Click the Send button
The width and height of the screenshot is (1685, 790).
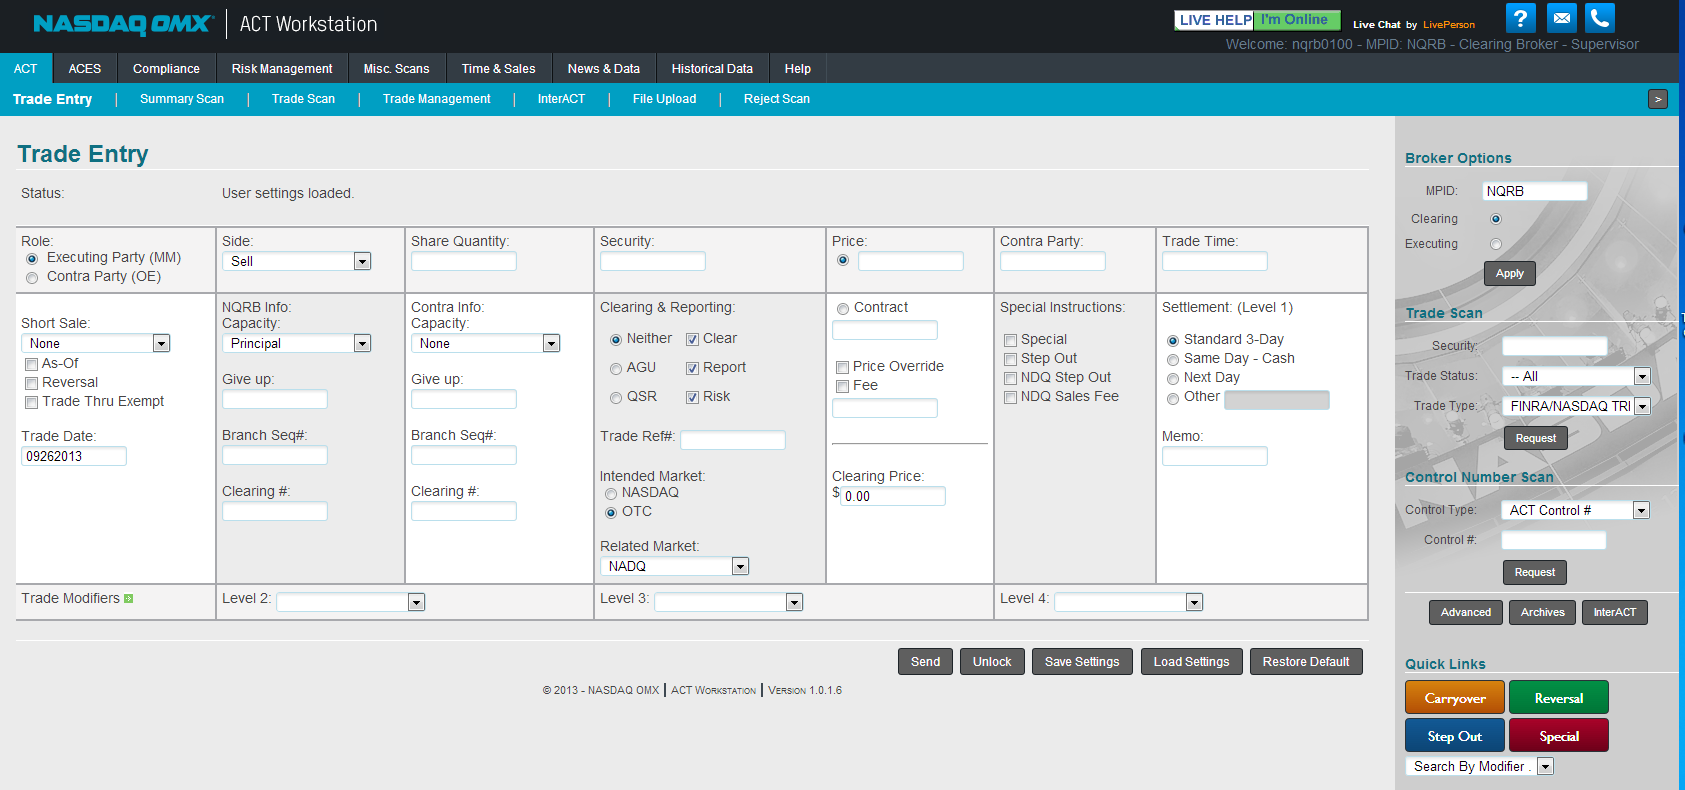point(925,662)
